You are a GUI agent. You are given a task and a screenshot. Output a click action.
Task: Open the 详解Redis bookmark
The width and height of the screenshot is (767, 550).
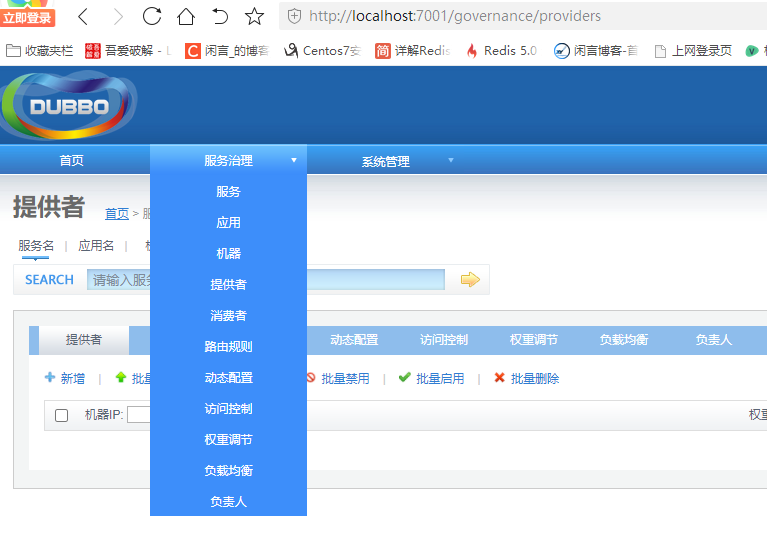pyautogui.click(x=412, y=50)
